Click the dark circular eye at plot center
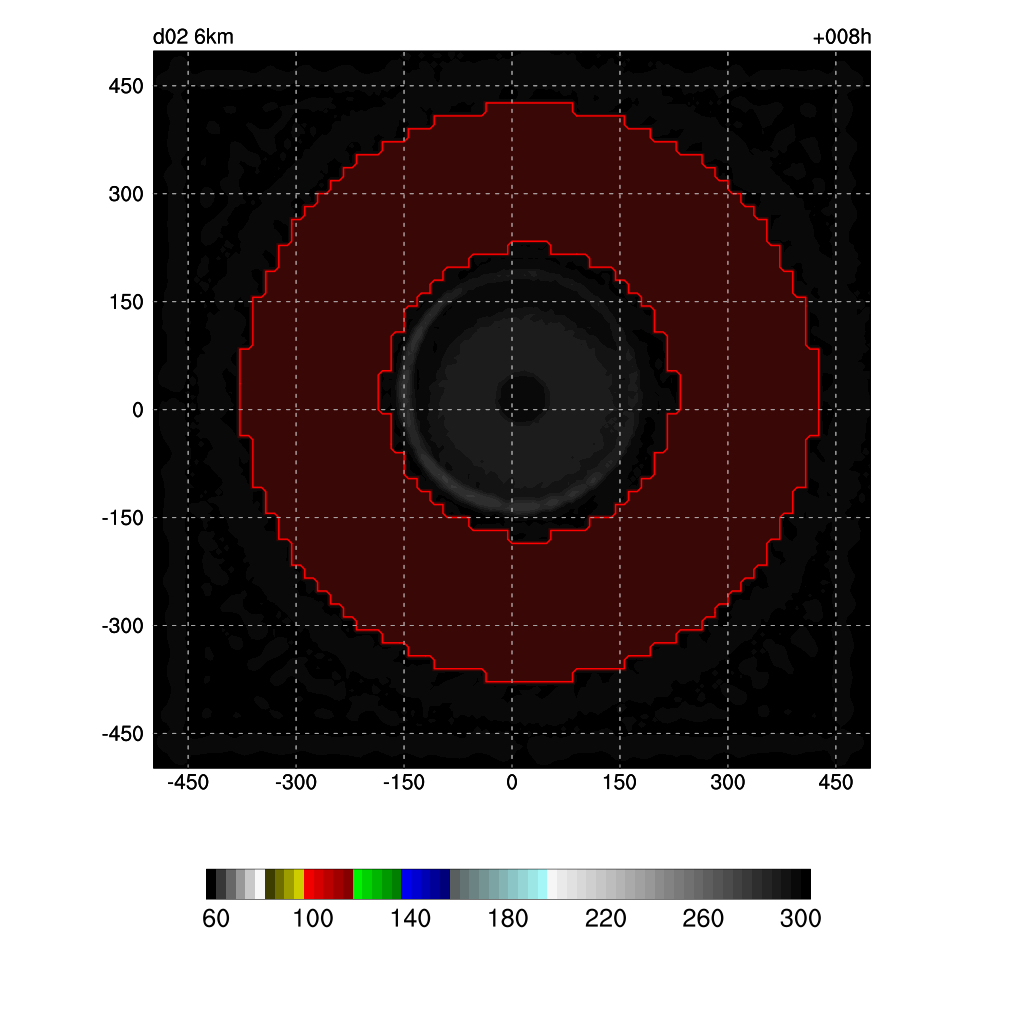The image size is (1024, 1024). [522, 396]
